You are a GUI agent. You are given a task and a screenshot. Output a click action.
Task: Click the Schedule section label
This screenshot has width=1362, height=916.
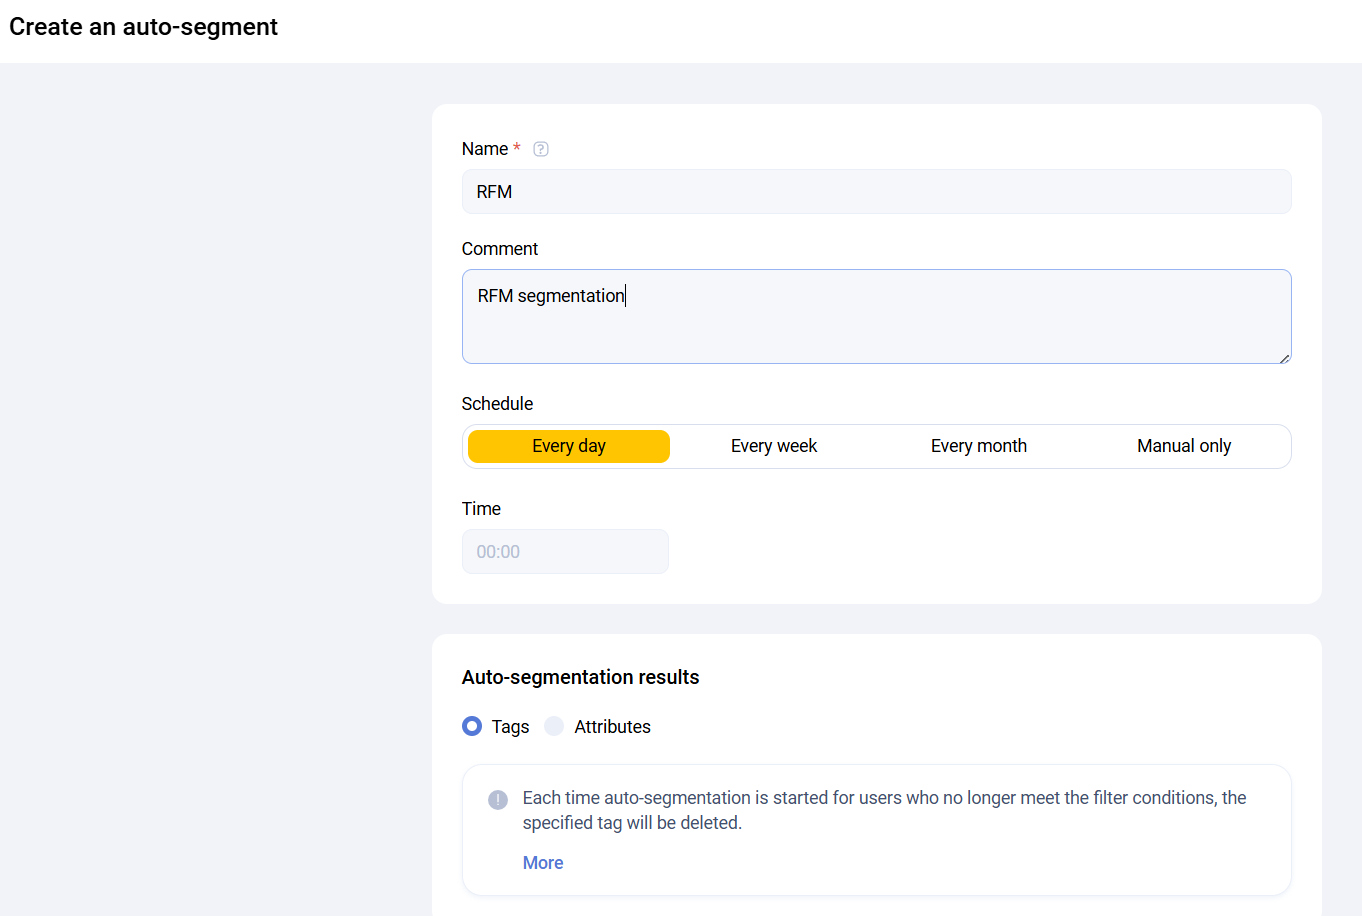coord(497,404)
